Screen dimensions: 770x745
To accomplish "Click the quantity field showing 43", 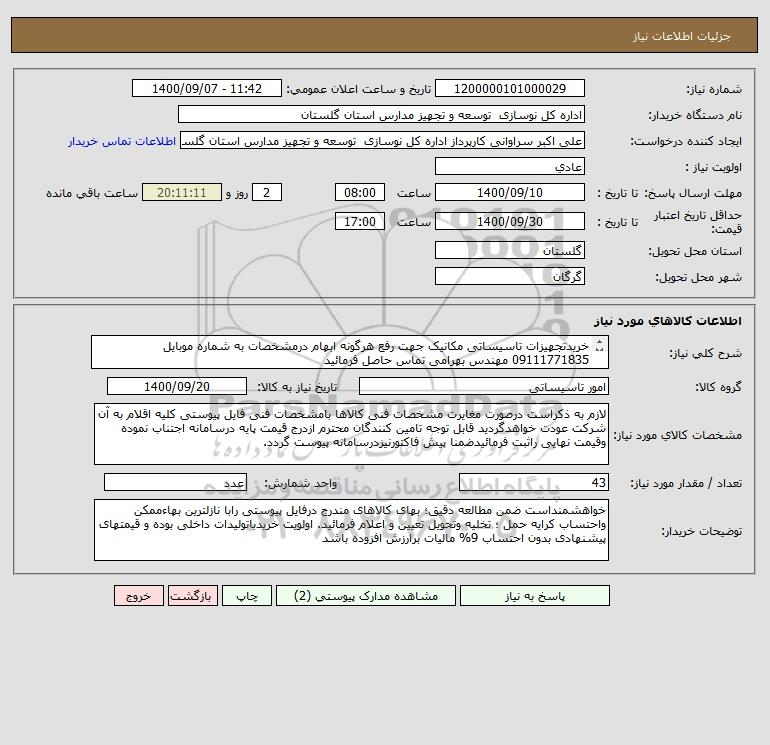I will [x=534, y=482].
